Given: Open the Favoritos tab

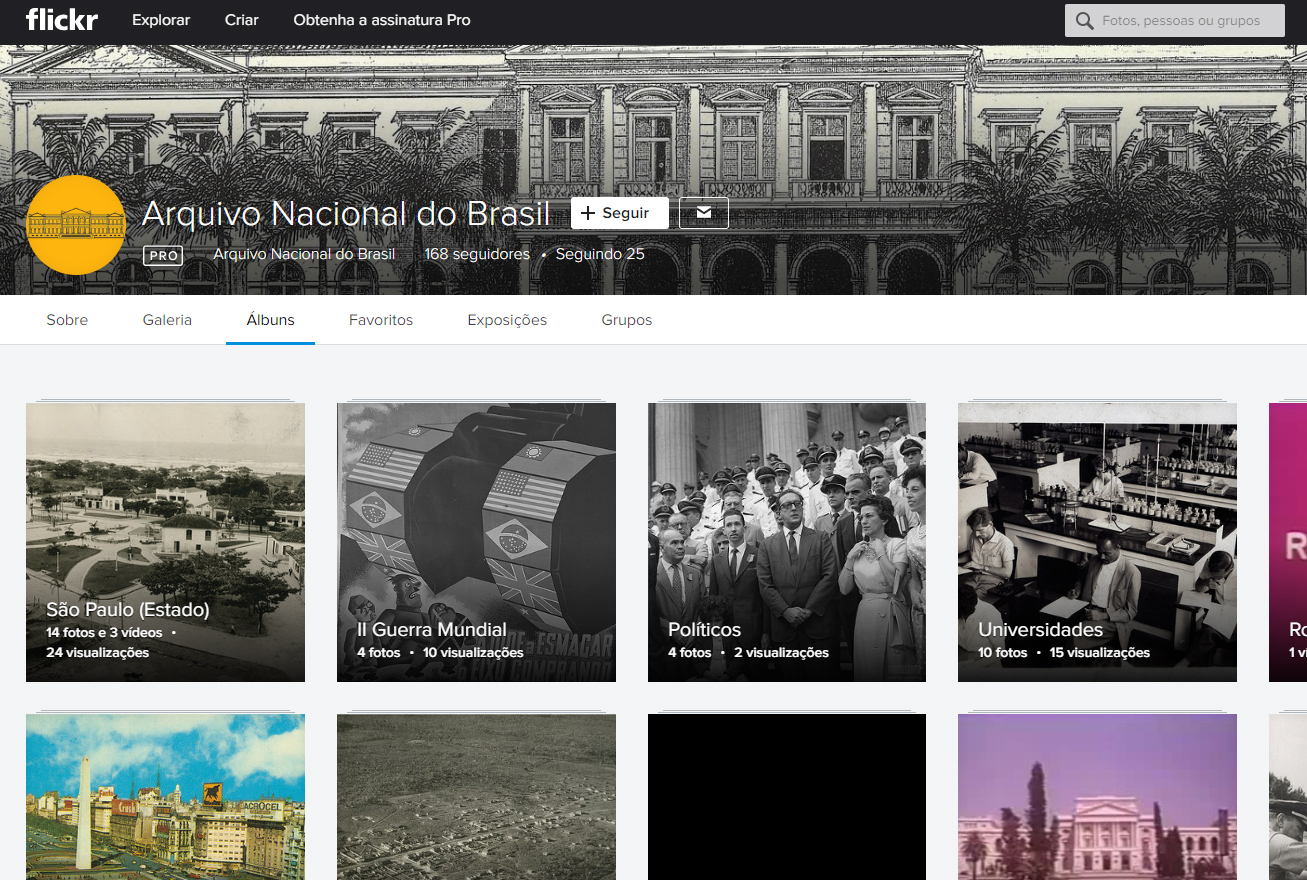Looking at the screenshot, I should pos(381,319).
